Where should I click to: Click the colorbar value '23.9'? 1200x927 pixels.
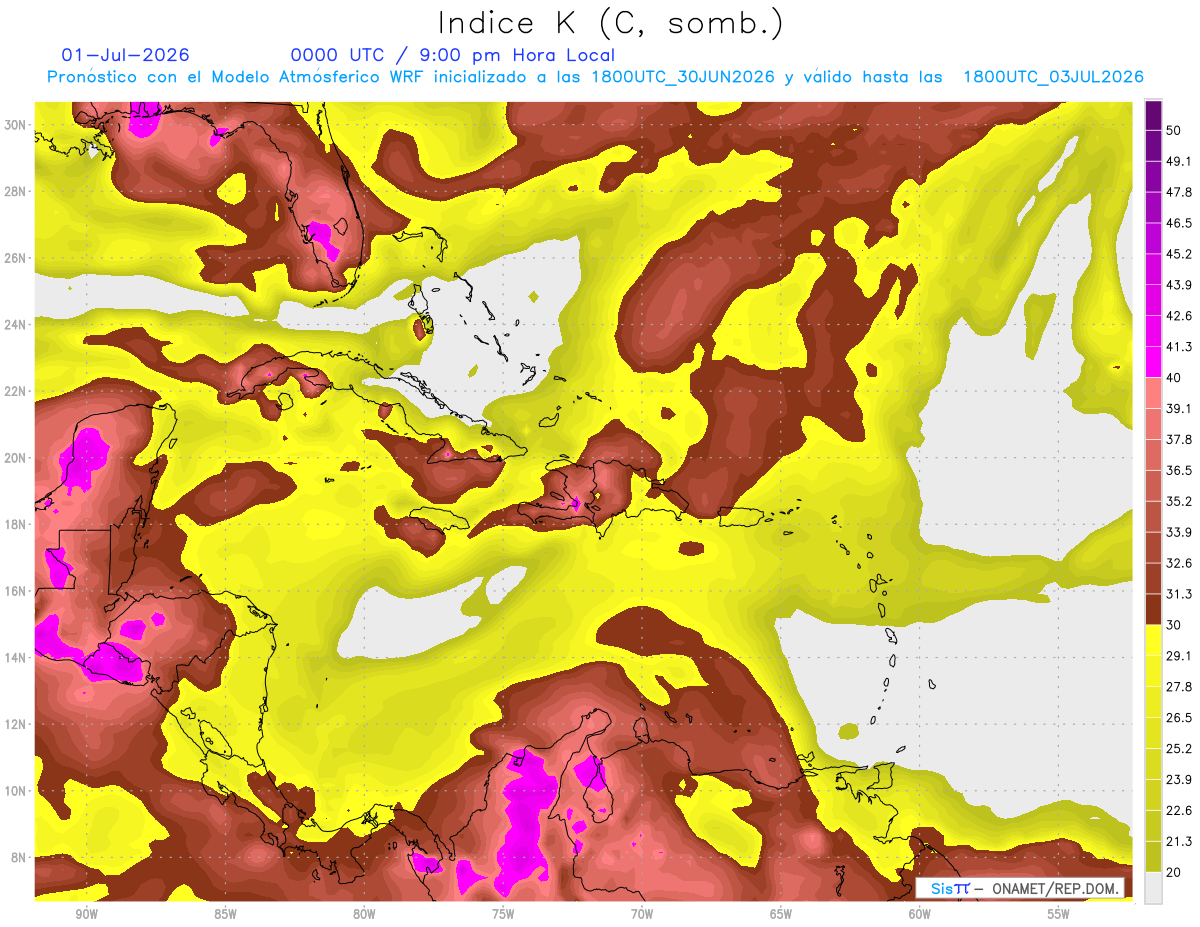1179,779
